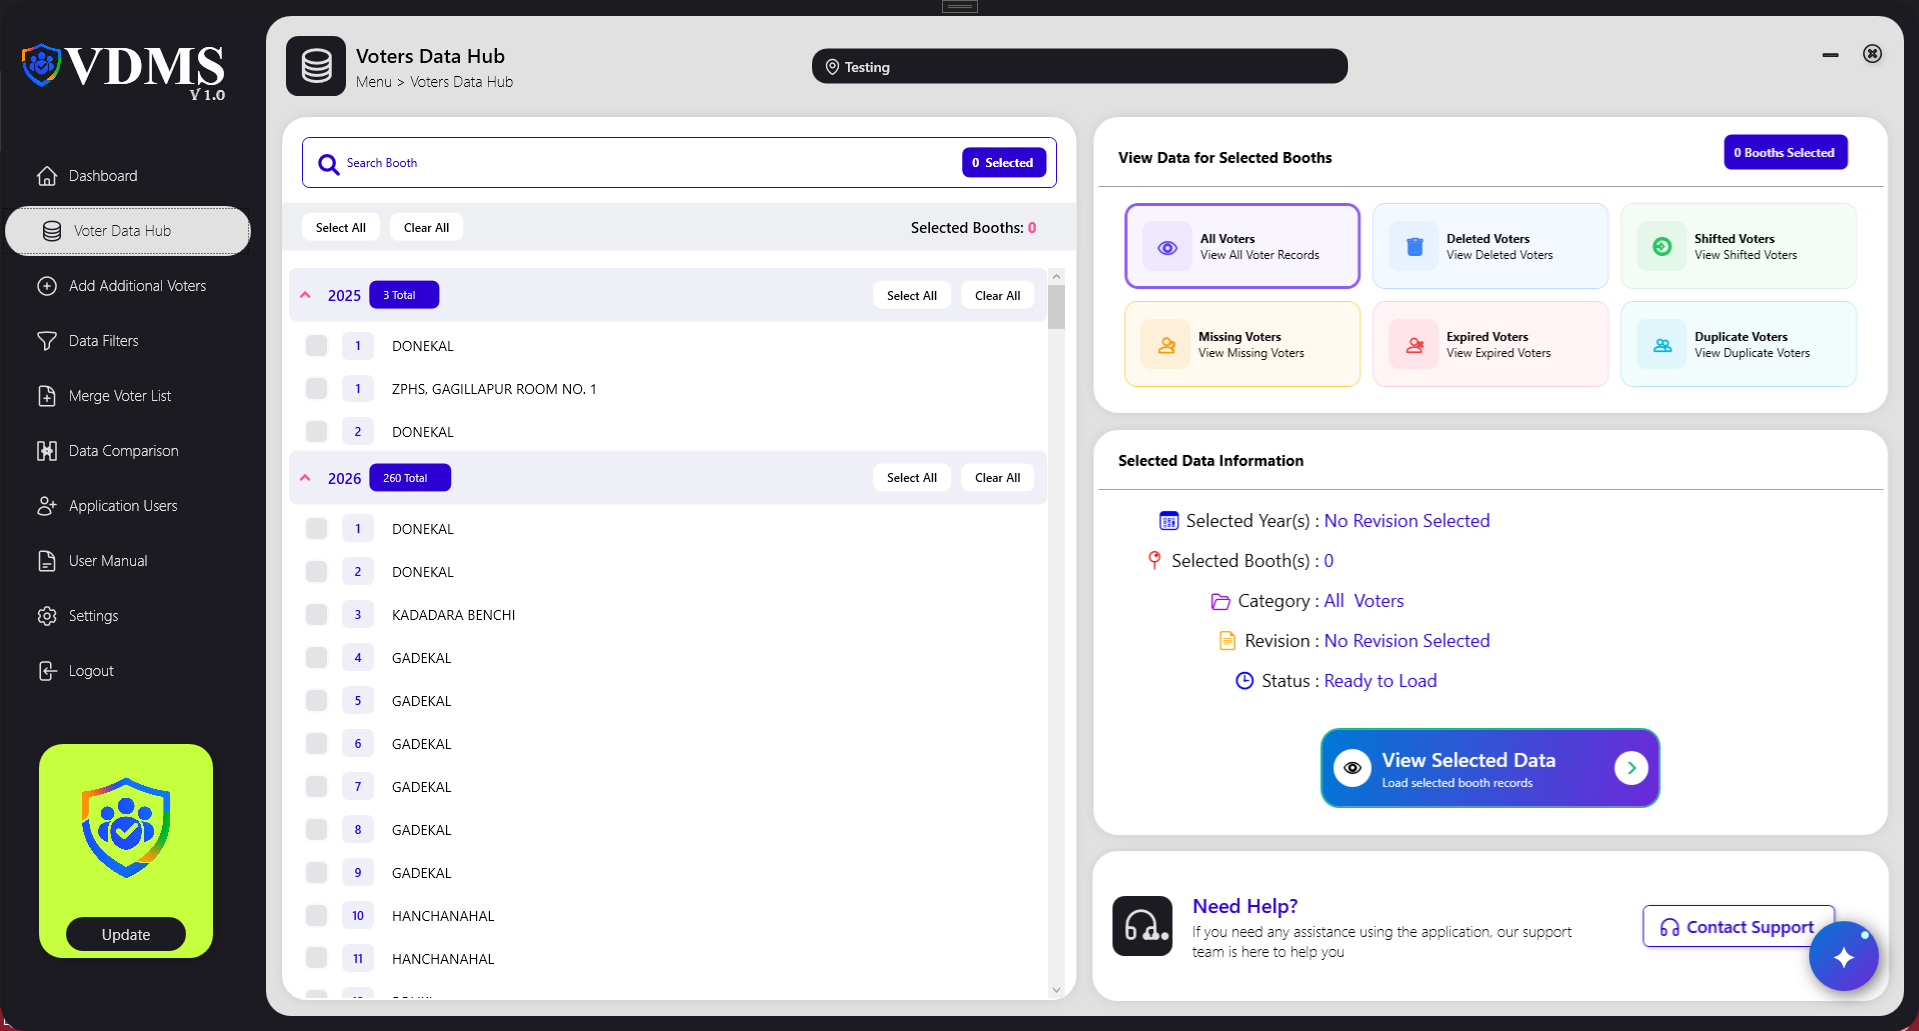Click the Need Help headset icon
The image size is (1919, 1031).
click(x=1142, y=926)
